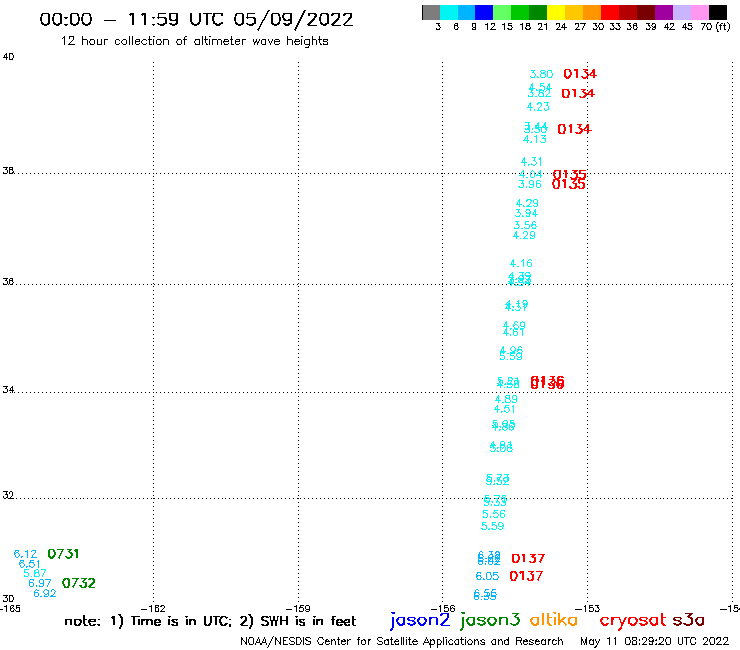This screenshot has width=740, height=650.
Task: Click the wave height value 4.13
Action: pos(535,139)
